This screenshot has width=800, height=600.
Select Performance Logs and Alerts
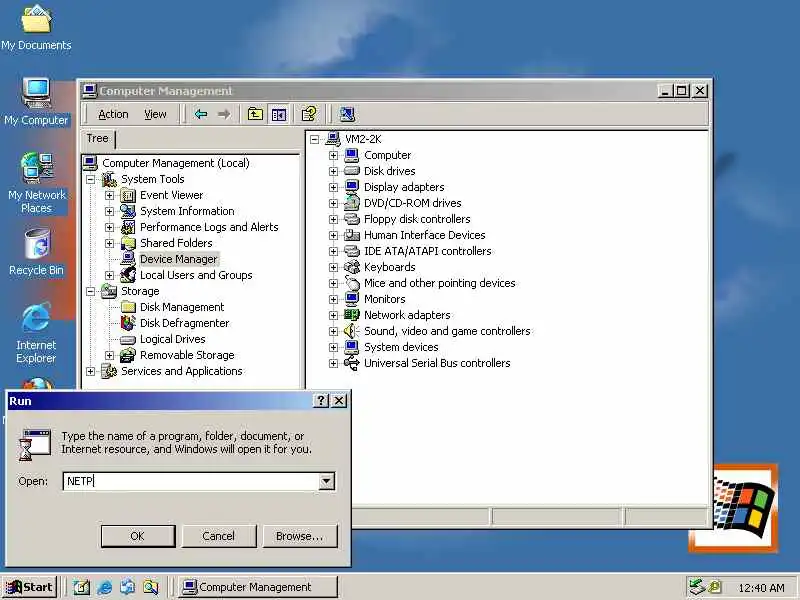point(209,227)
